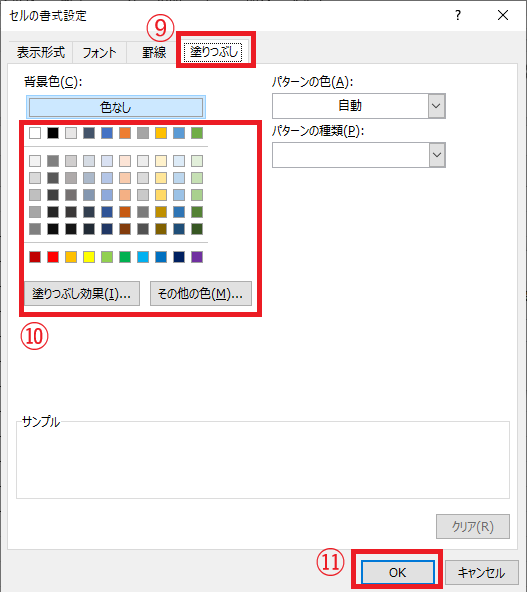Pick lightest yellow swatch in first tint row

tap(161, 161)
